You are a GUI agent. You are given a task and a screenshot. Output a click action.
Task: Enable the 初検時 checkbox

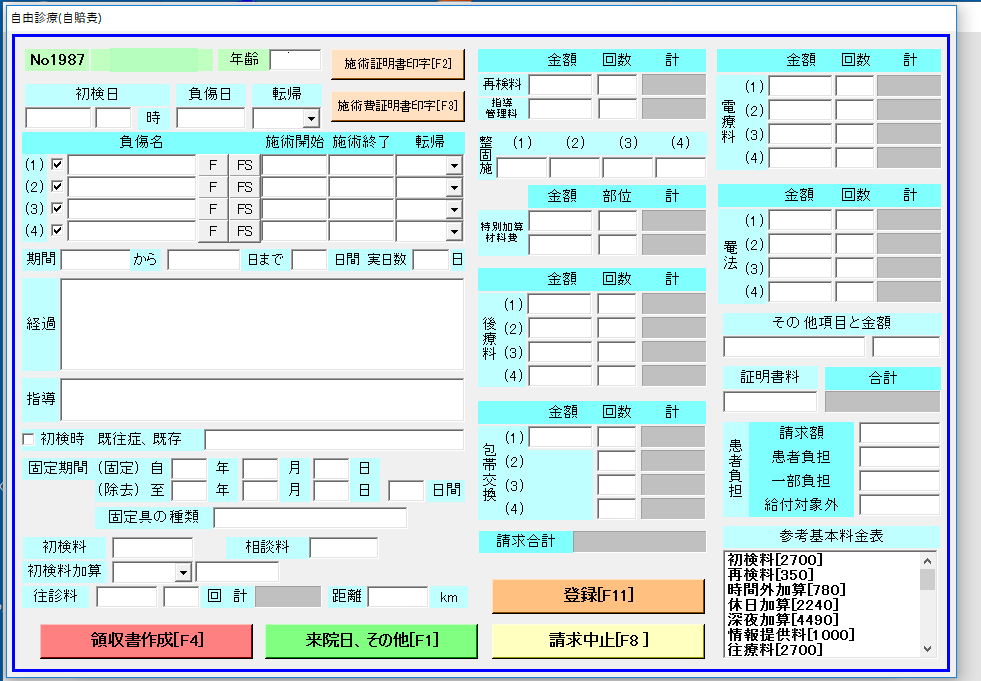tap(29, 439)
